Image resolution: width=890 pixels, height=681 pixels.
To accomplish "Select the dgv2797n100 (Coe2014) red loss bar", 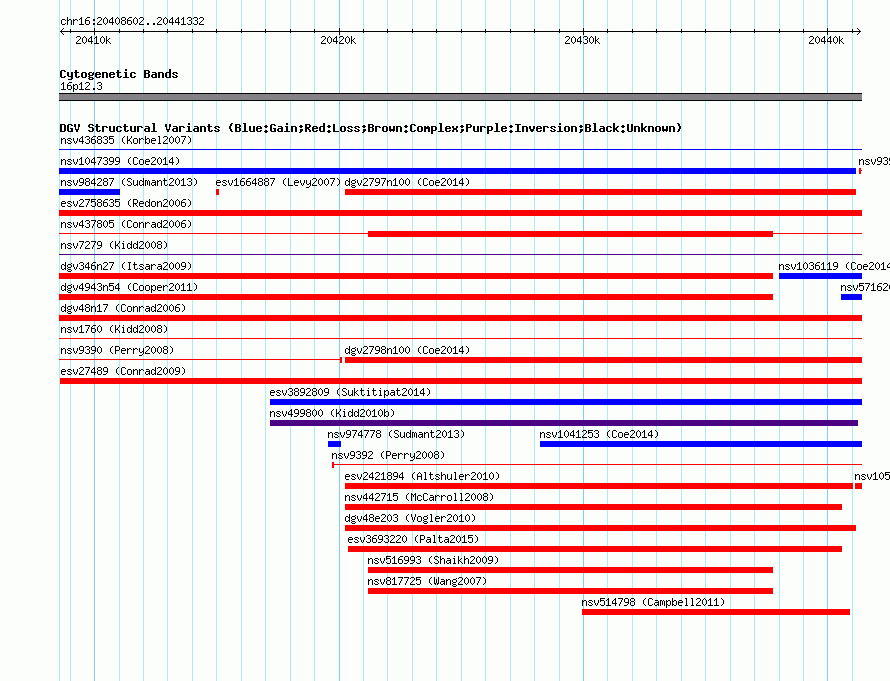I will 601,192.
